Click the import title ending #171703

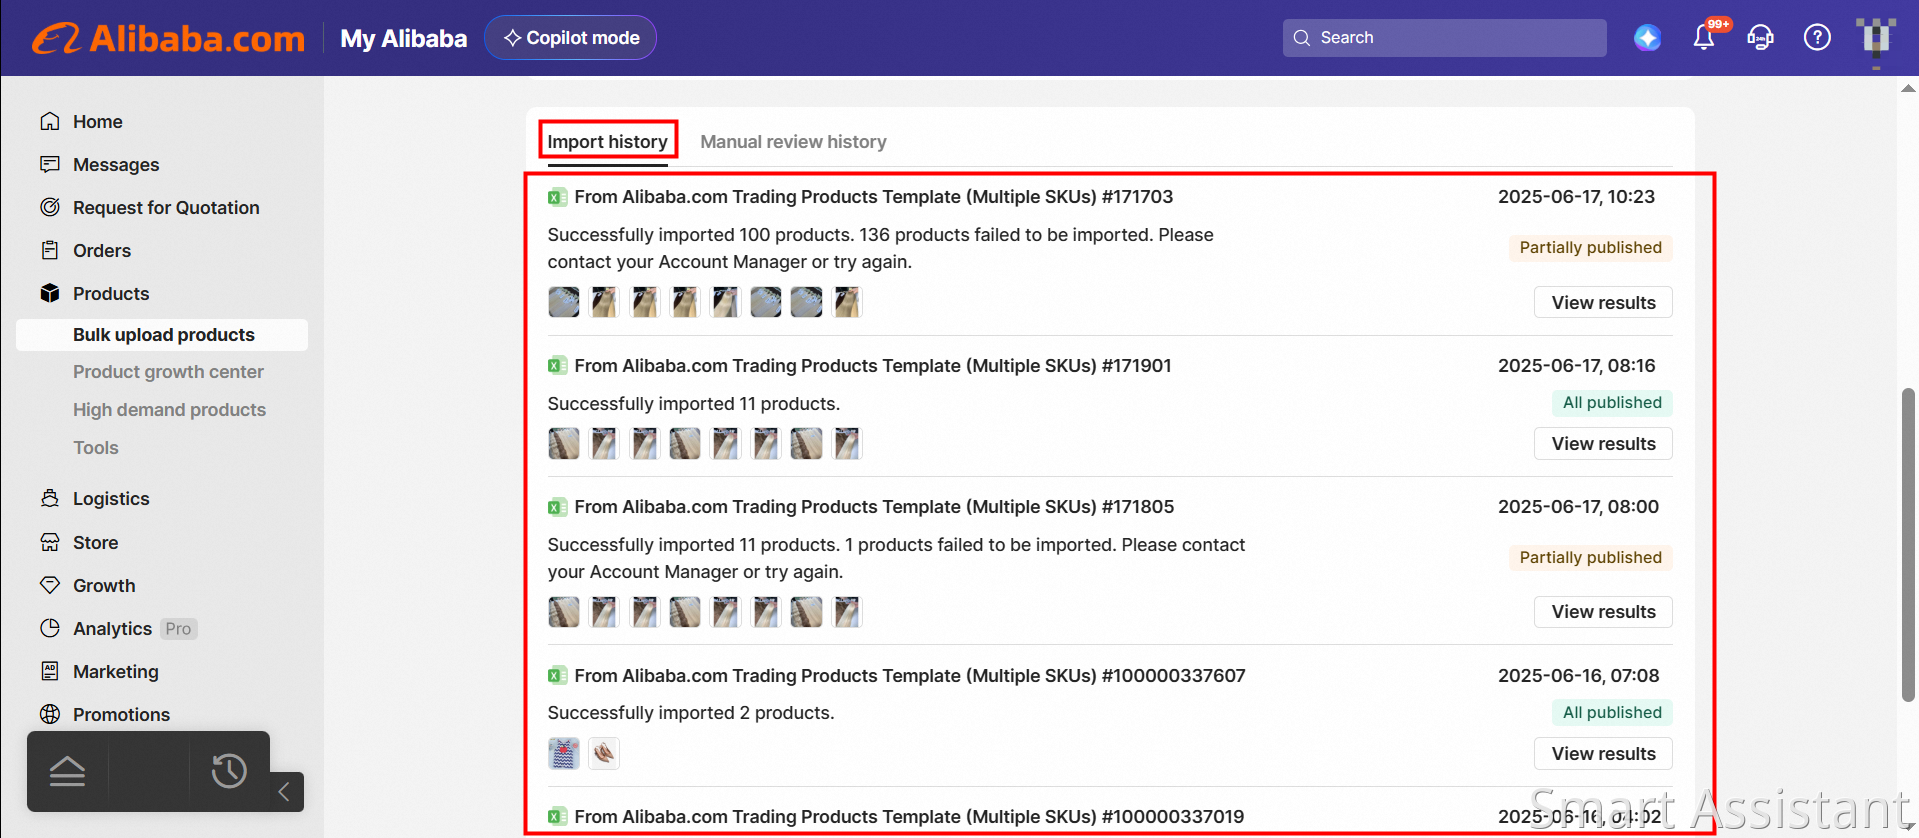[x=874, y=197]
